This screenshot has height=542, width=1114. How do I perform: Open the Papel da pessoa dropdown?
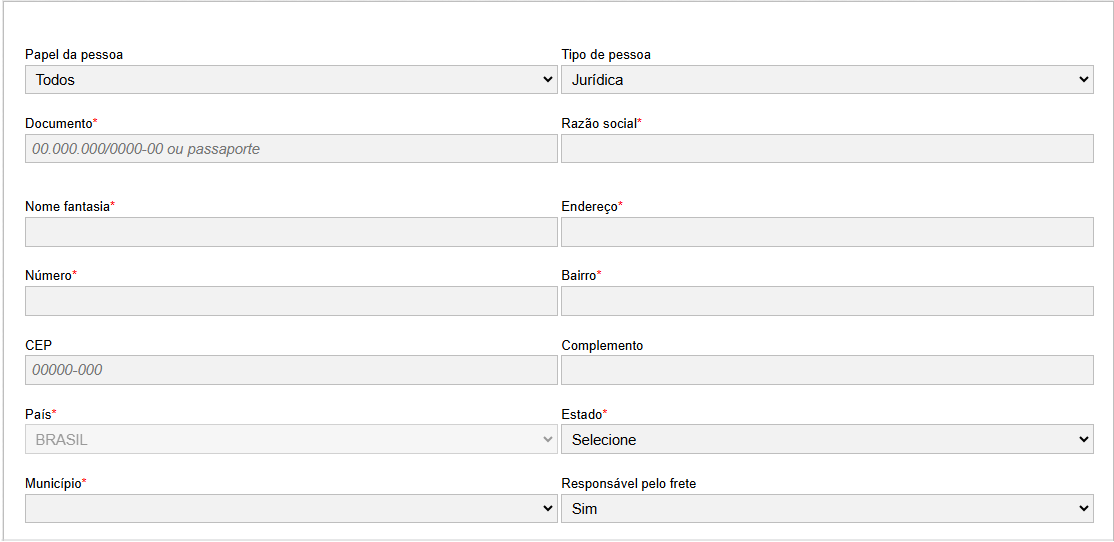290,80
